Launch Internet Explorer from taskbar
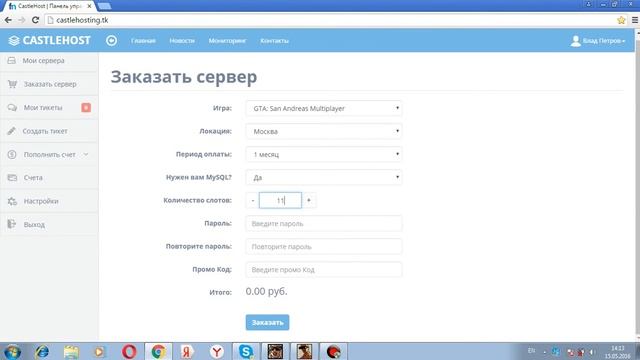Viewport: 640px width, 360px height. [x=42, y=351]
